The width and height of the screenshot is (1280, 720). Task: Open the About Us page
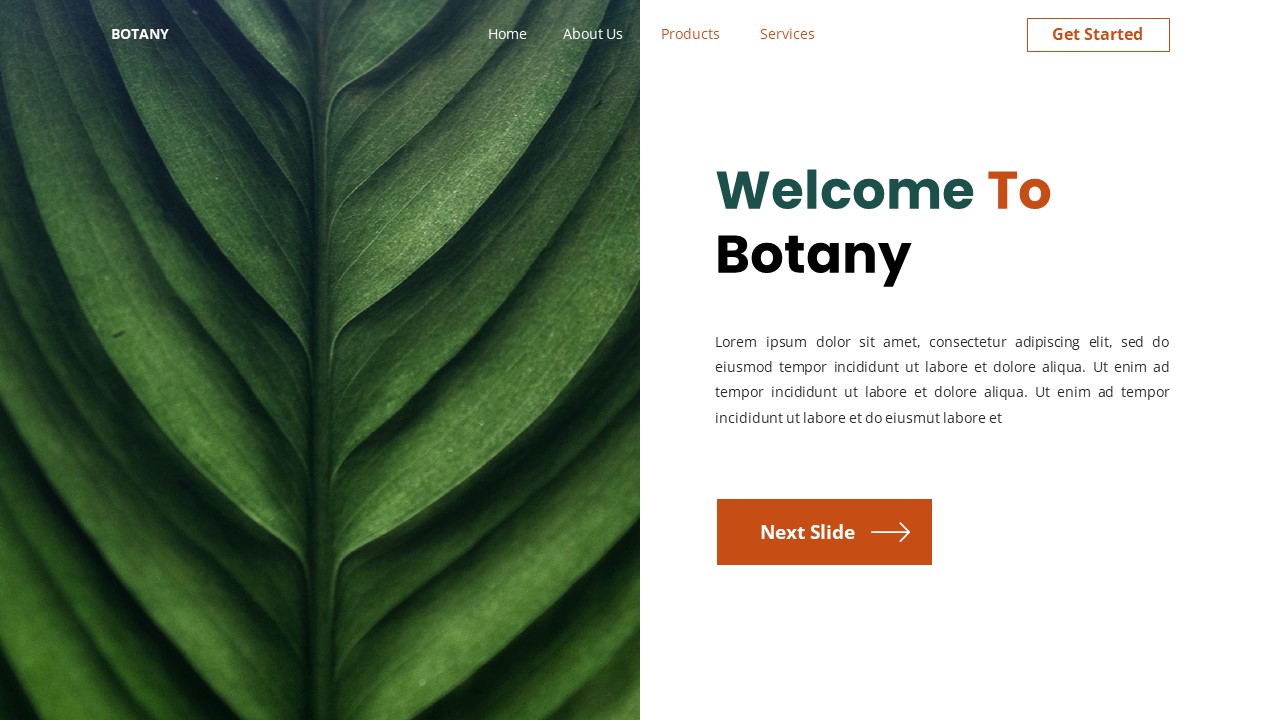coord(592,34)
